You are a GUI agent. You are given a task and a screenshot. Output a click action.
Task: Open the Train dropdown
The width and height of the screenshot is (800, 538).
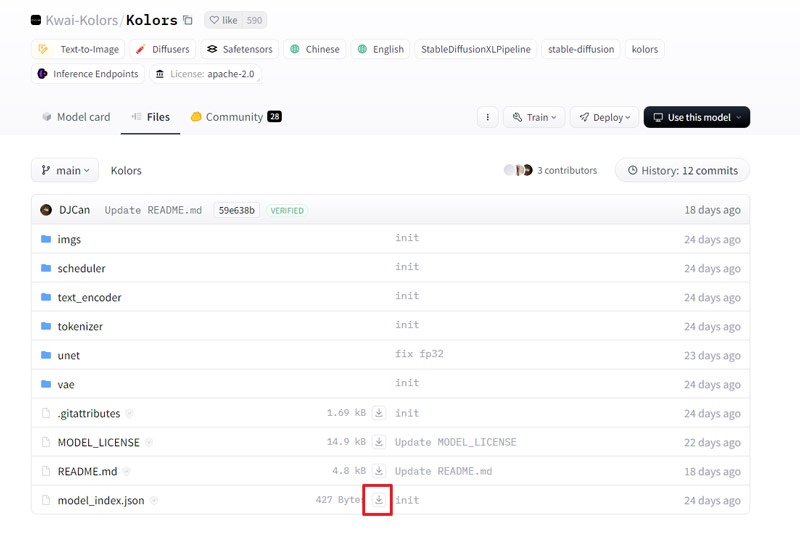tap(534, 117)
